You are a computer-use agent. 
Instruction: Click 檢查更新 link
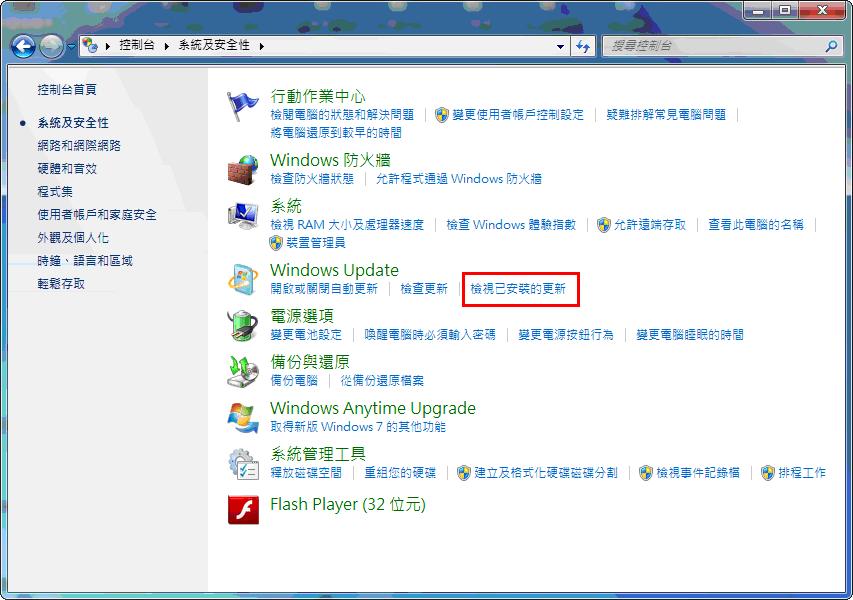(x=424, y=289)
